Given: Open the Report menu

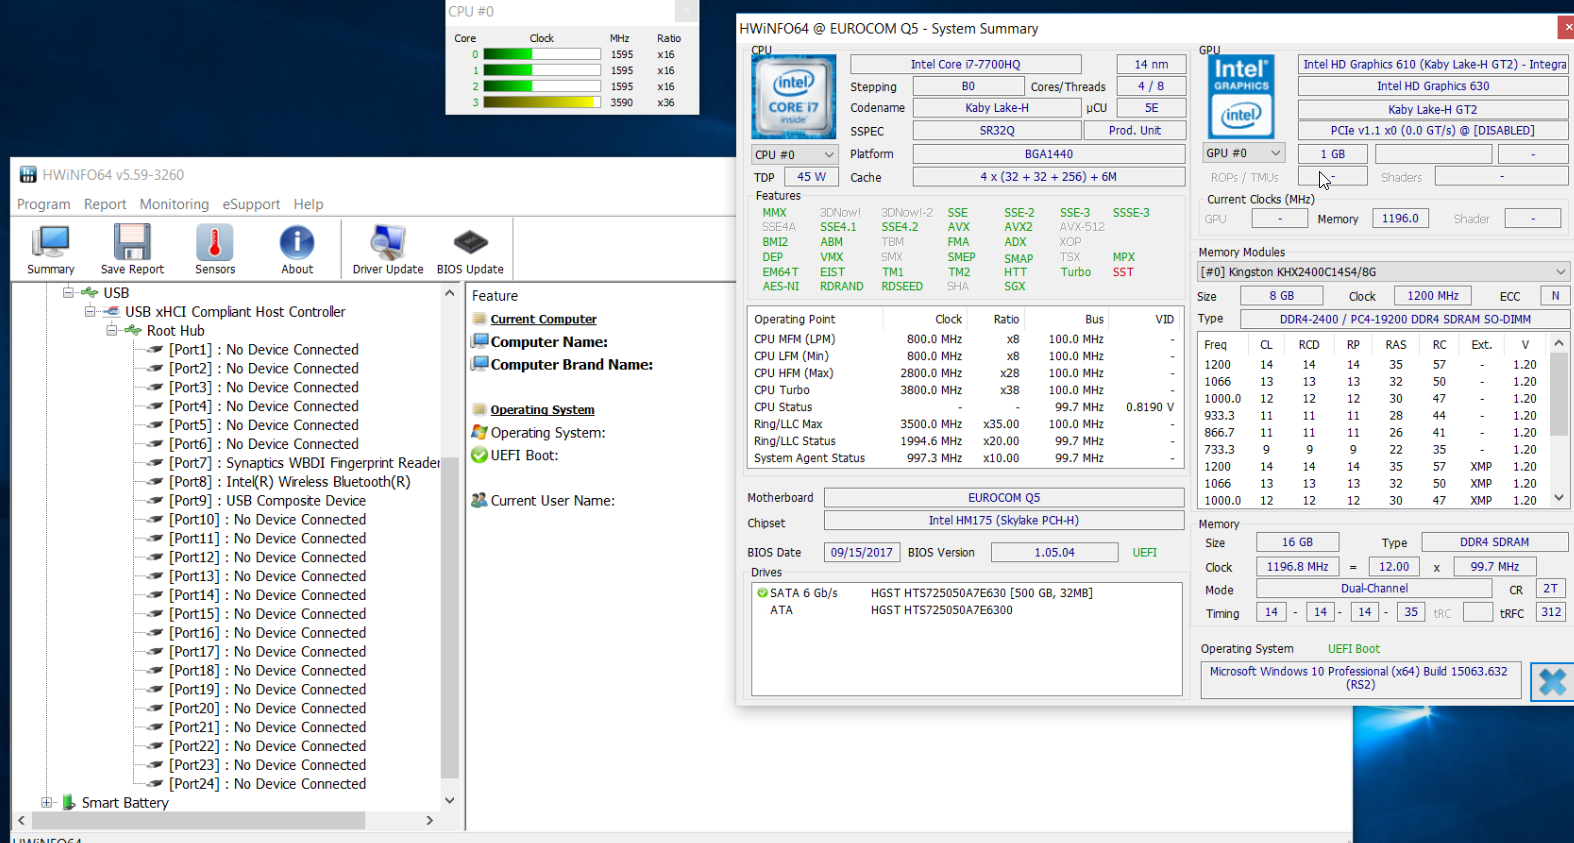Looking at the screenshot, I should 105,204.
